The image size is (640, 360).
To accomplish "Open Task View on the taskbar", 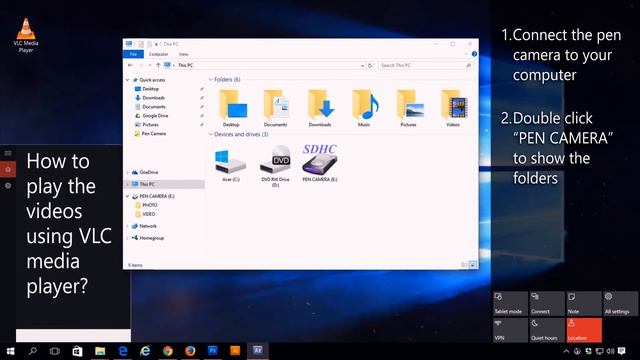I will click(x=55, y=351).
